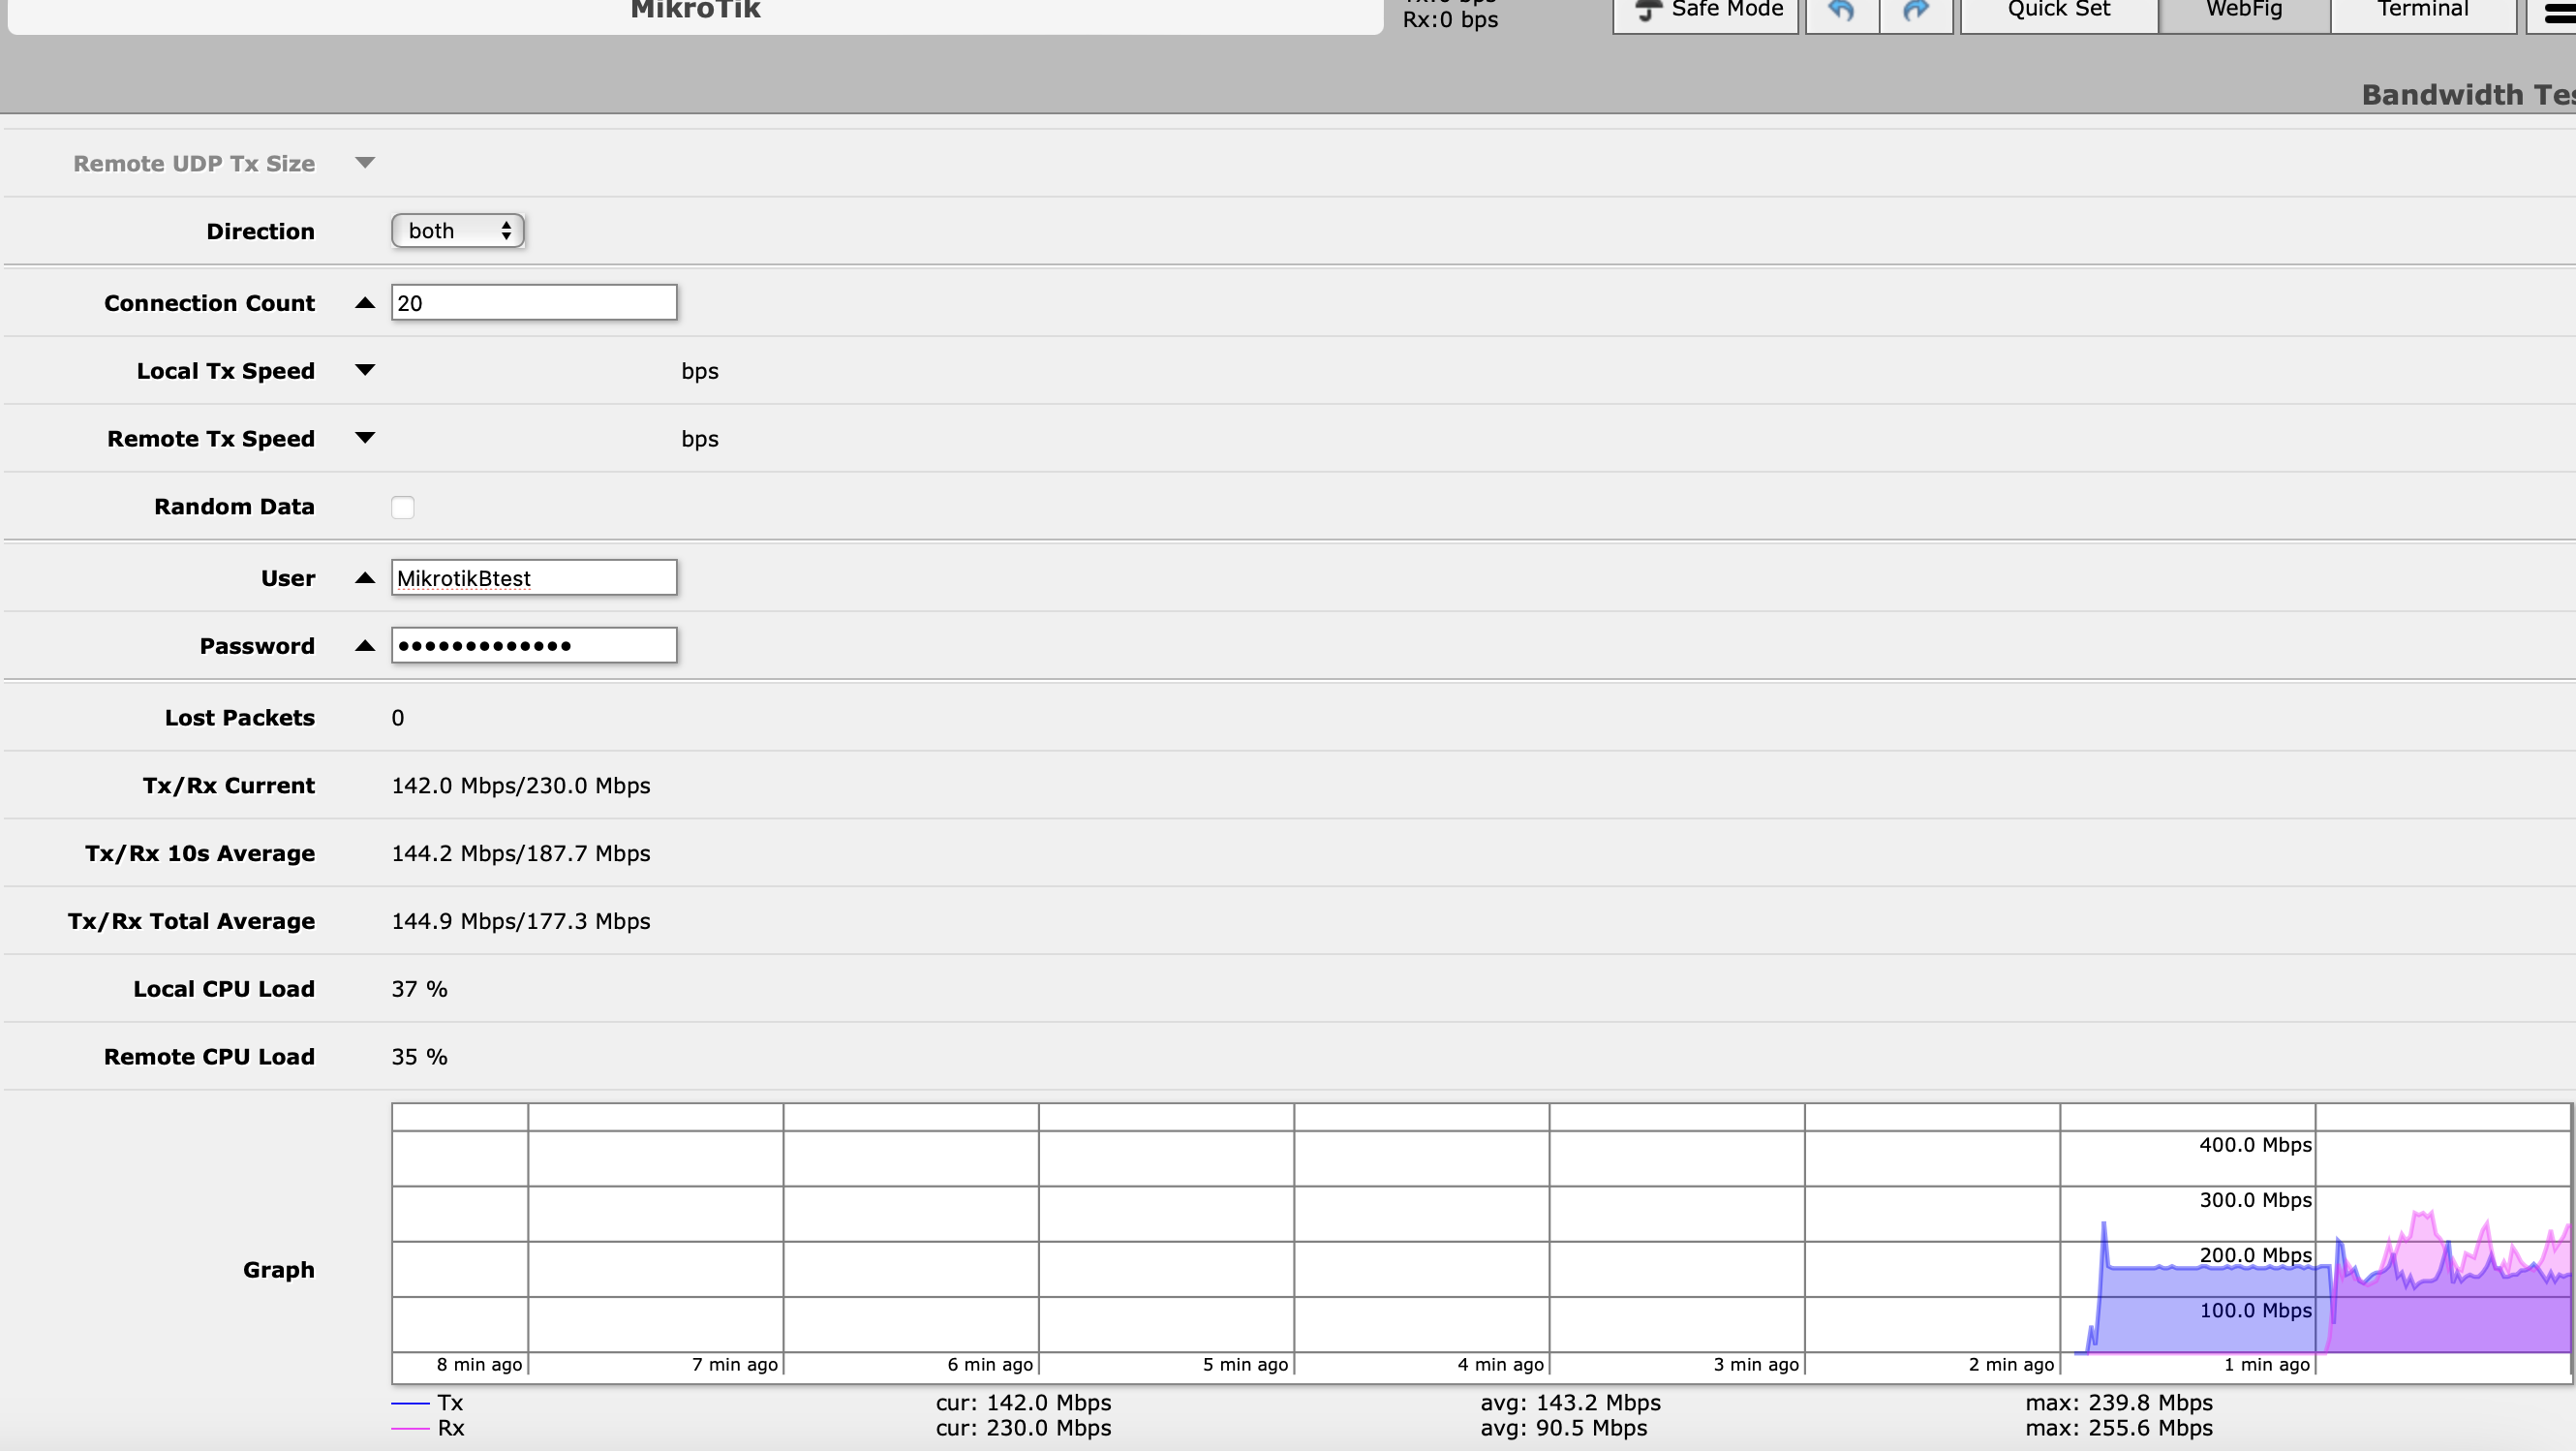The width and height of the screenshot is (2576, 1451).
Task: Open the hamburger menu icon
Action: click(2557, 14)
